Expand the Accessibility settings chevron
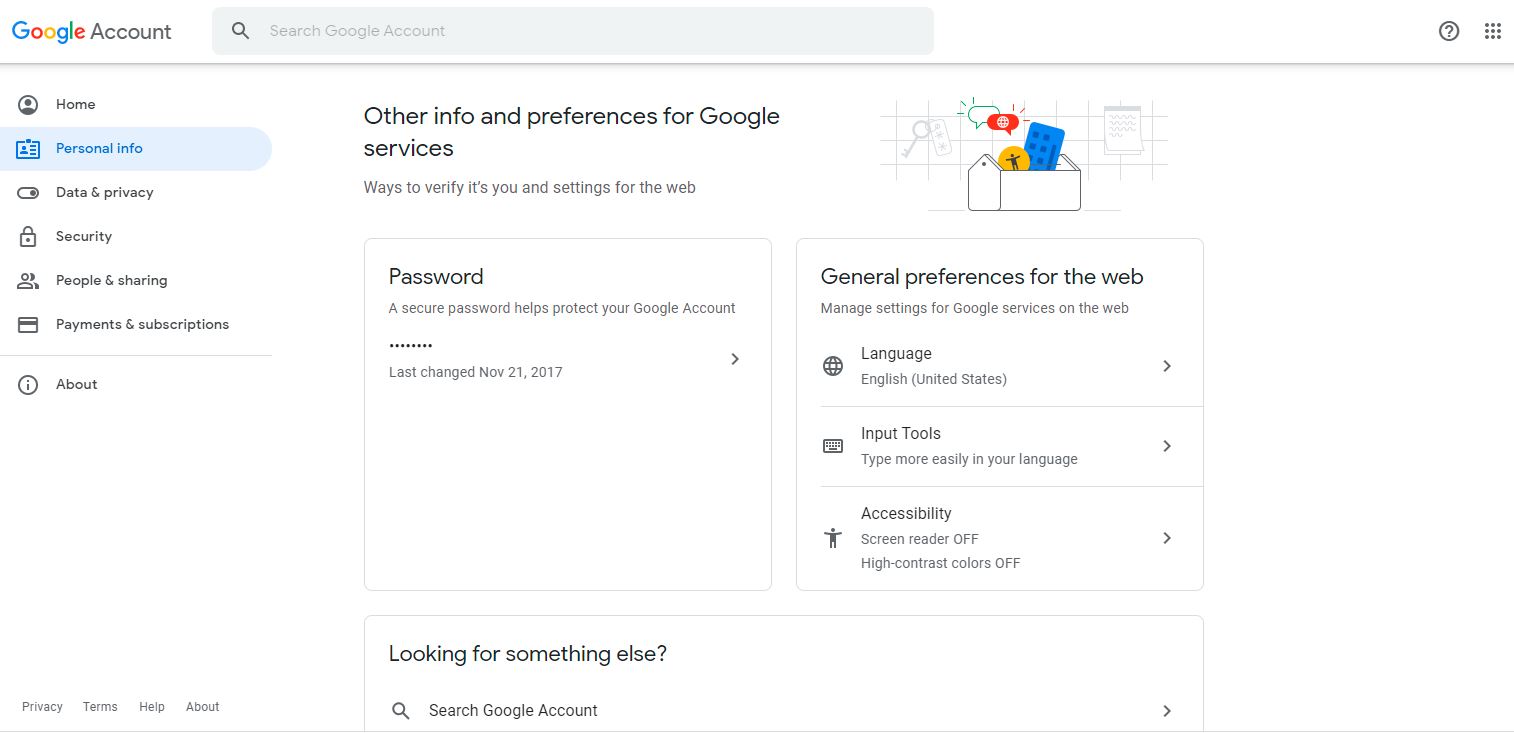1514x733 pixels. (1167, 538)
